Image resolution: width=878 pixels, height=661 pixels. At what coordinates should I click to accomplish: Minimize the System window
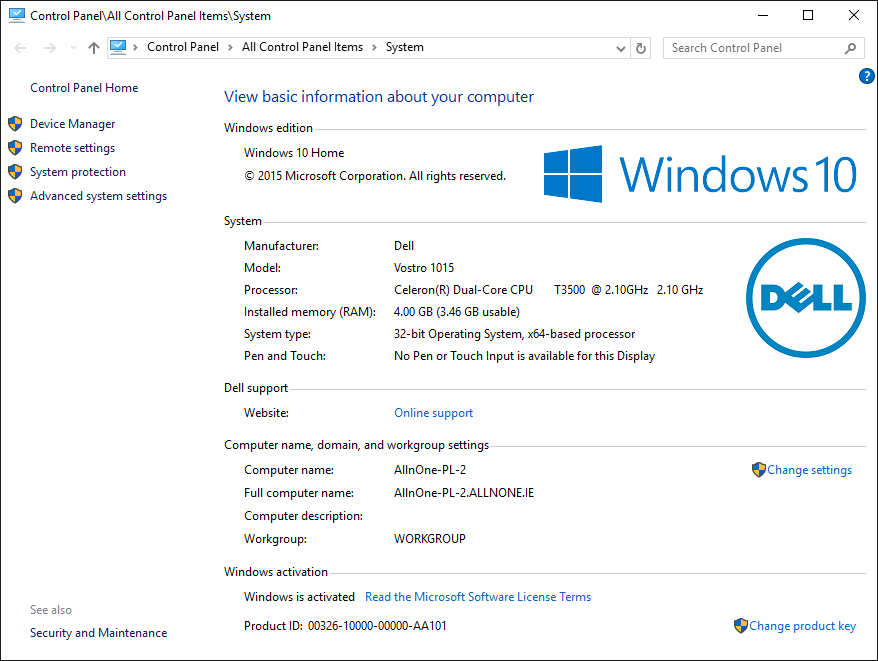coord(763,15)
